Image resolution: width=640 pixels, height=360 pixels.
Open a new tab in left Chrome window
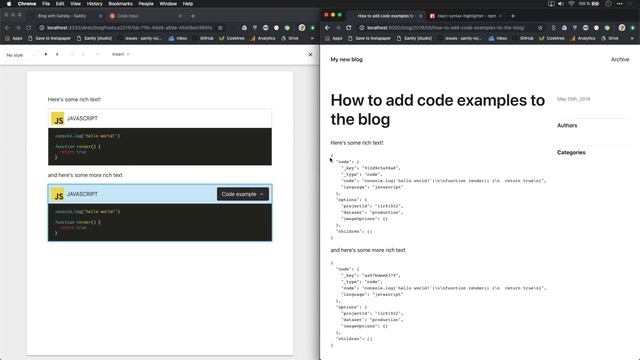pos(193,16)
